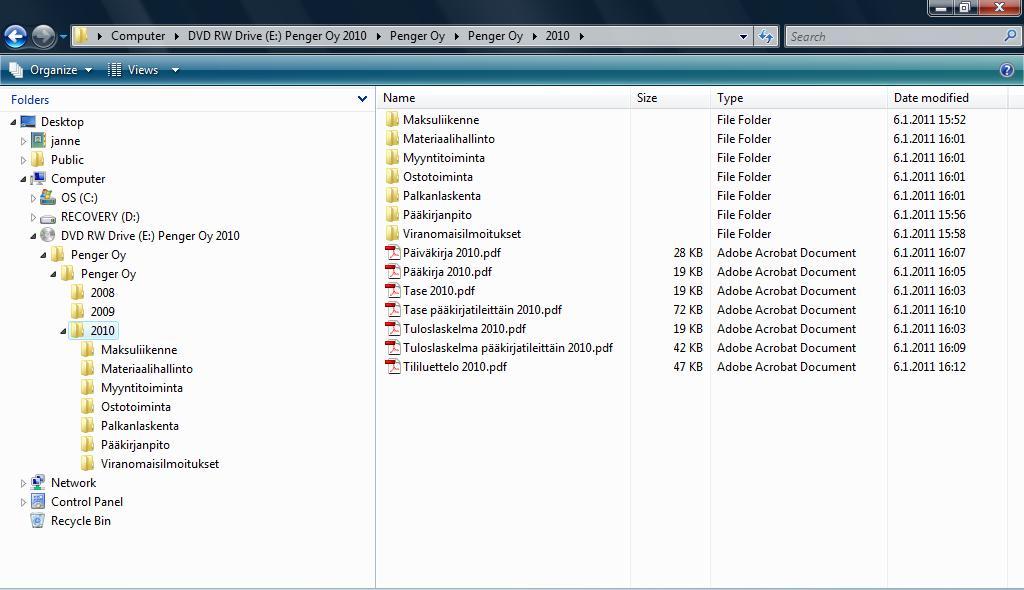Click Viranomaisilmoitukset name in file list
Screen dimensions: 1024x590
click(462, 233)
